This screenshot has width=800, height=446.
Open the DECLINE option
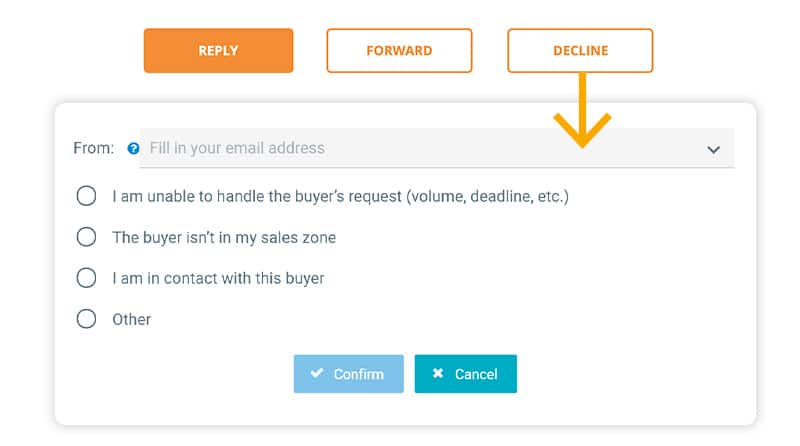(580, 51)
